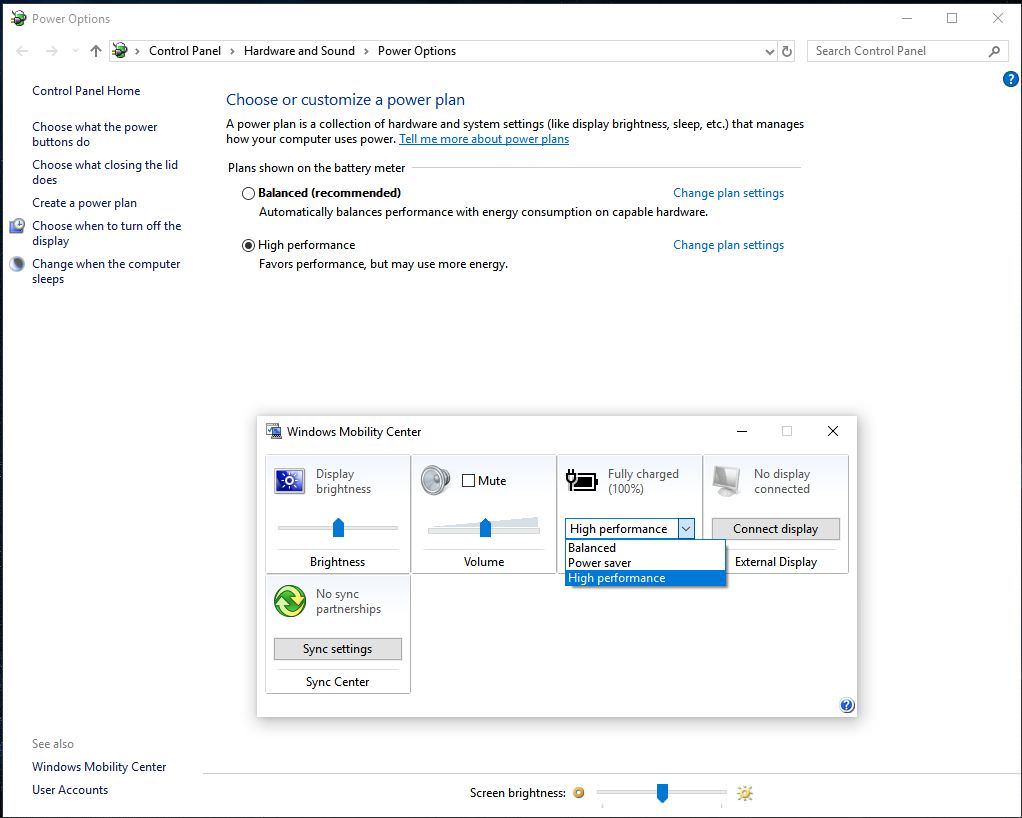Screen dimensions: 1022x818
Task: Go up one level with the up arrow
Action: point(96,51)
